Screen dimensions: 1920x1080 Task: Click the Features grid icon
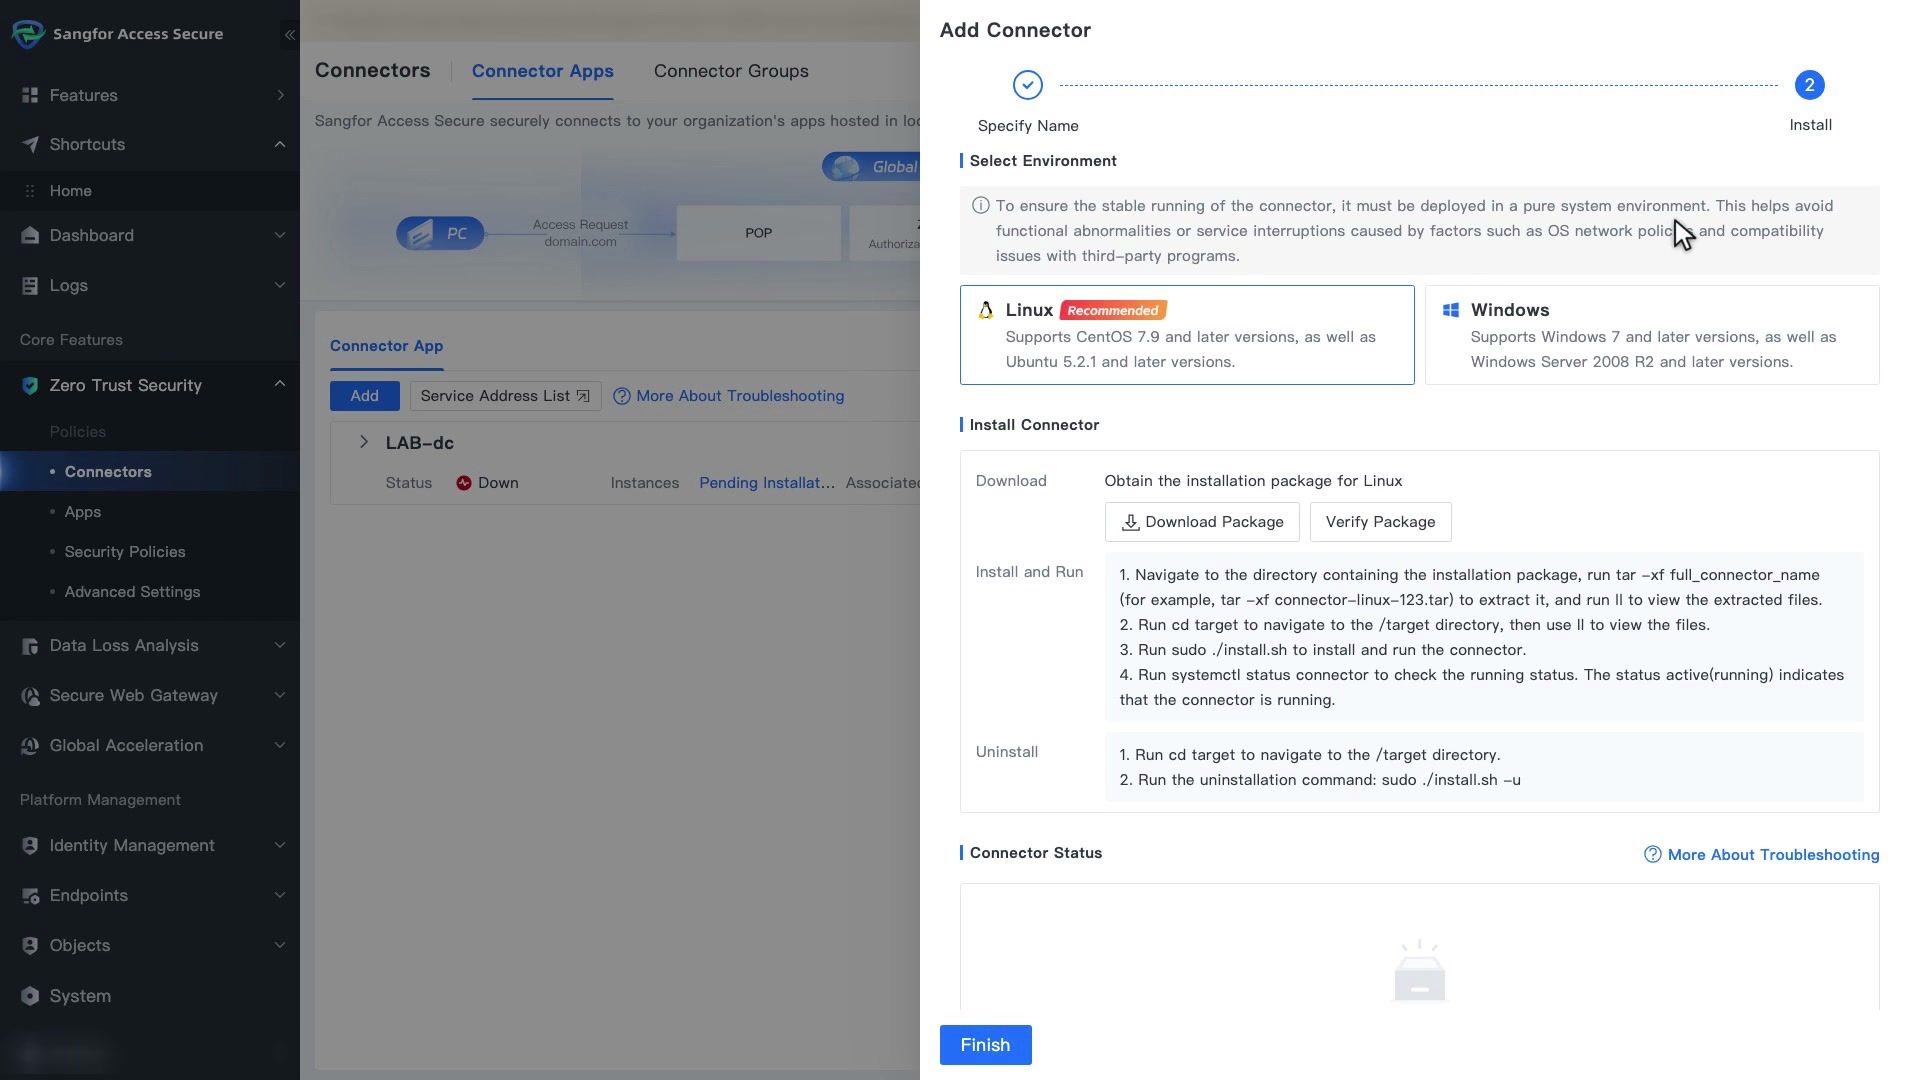pos(30,96)
